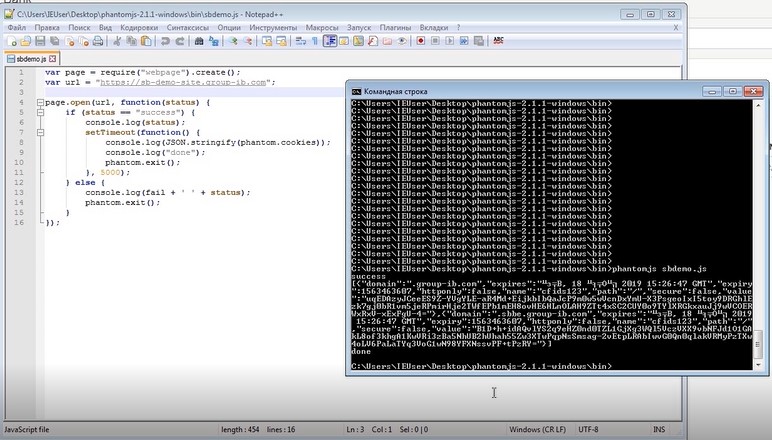Click the sb-demo-site.group-ib.com URL in code
This screenshot has height=440, width=772.
(183, 82)
